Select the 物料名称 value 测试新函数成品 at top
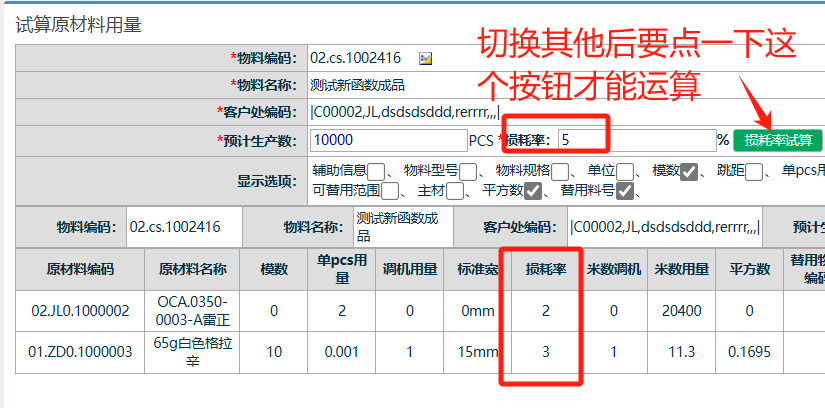The image size is (825, 408). pyautogui.click(x=358, y=85)
